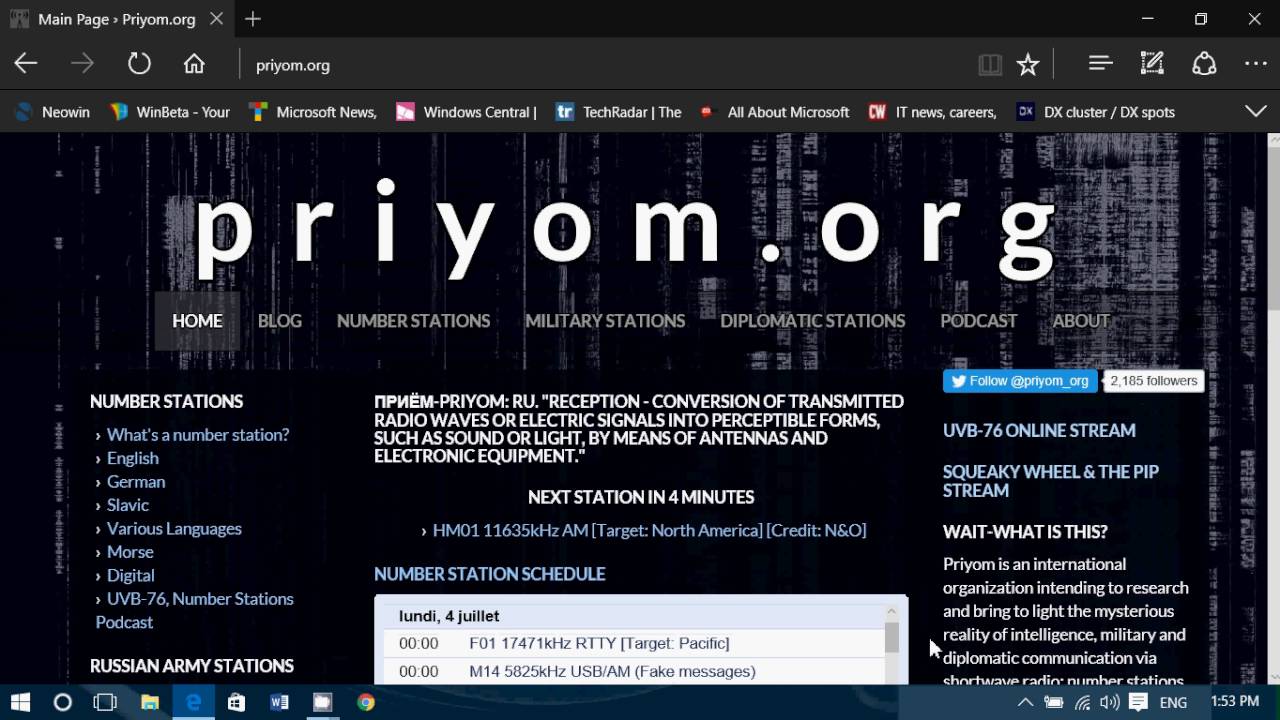
Task: Open Windows Central favorite bookmark
Action: [x=467, y=112]
